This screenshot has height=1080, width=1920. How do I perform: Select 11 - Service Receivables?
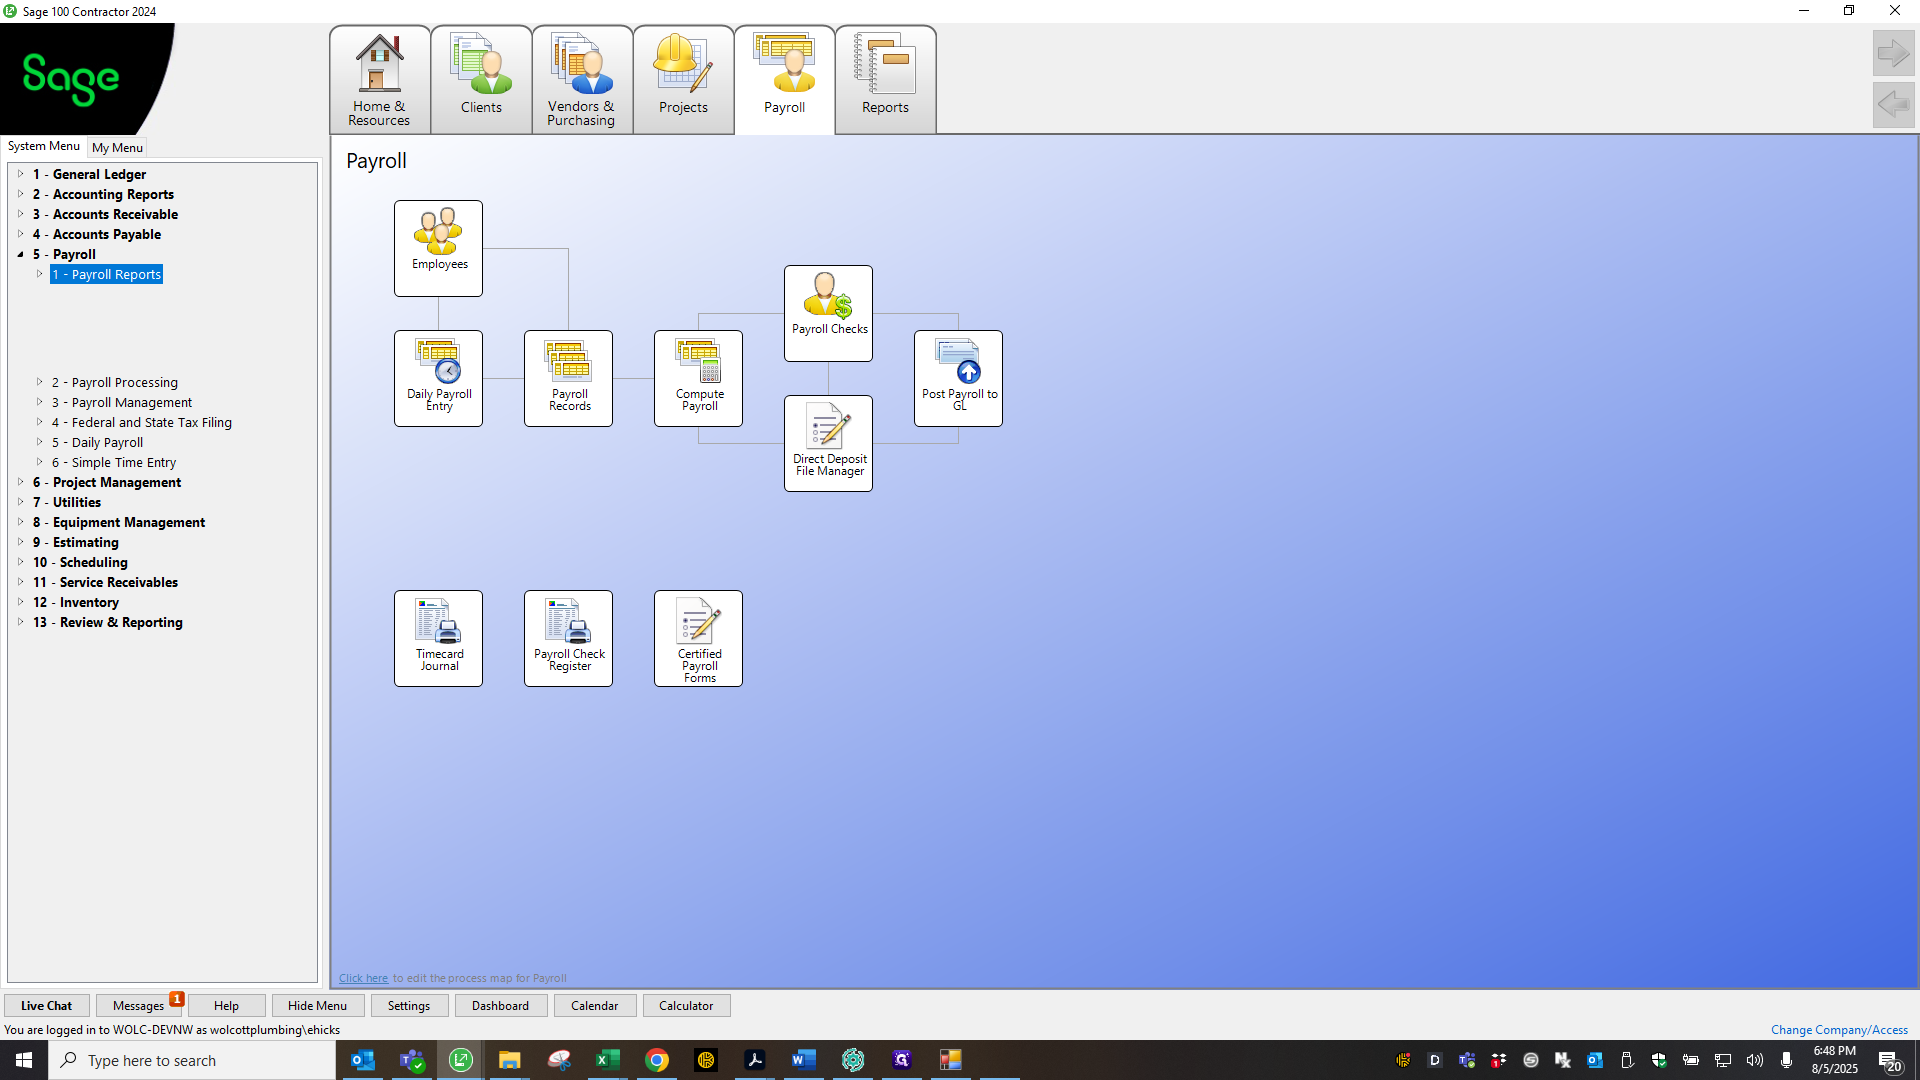click(105, 582)
